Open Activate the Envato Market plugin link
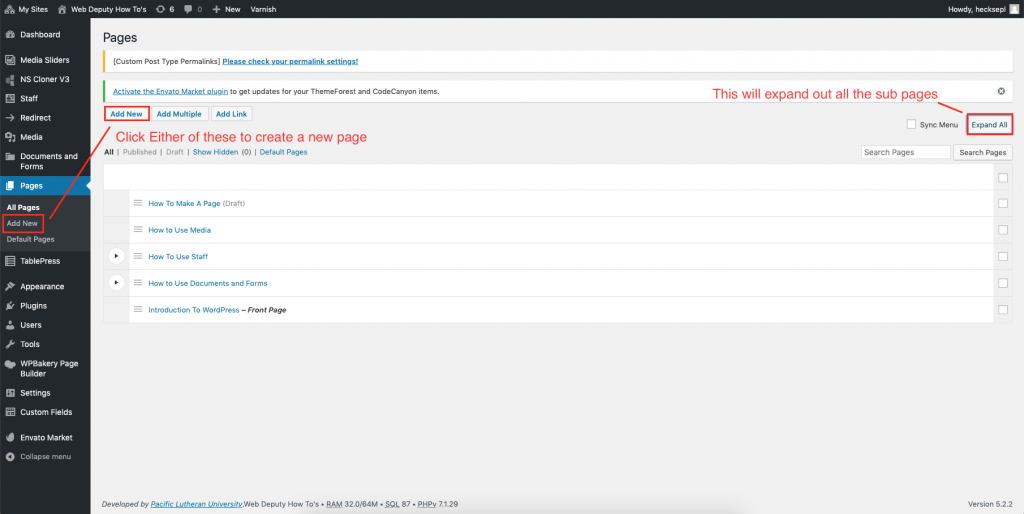Screen dimensions: 1024x514 point(170,91)
